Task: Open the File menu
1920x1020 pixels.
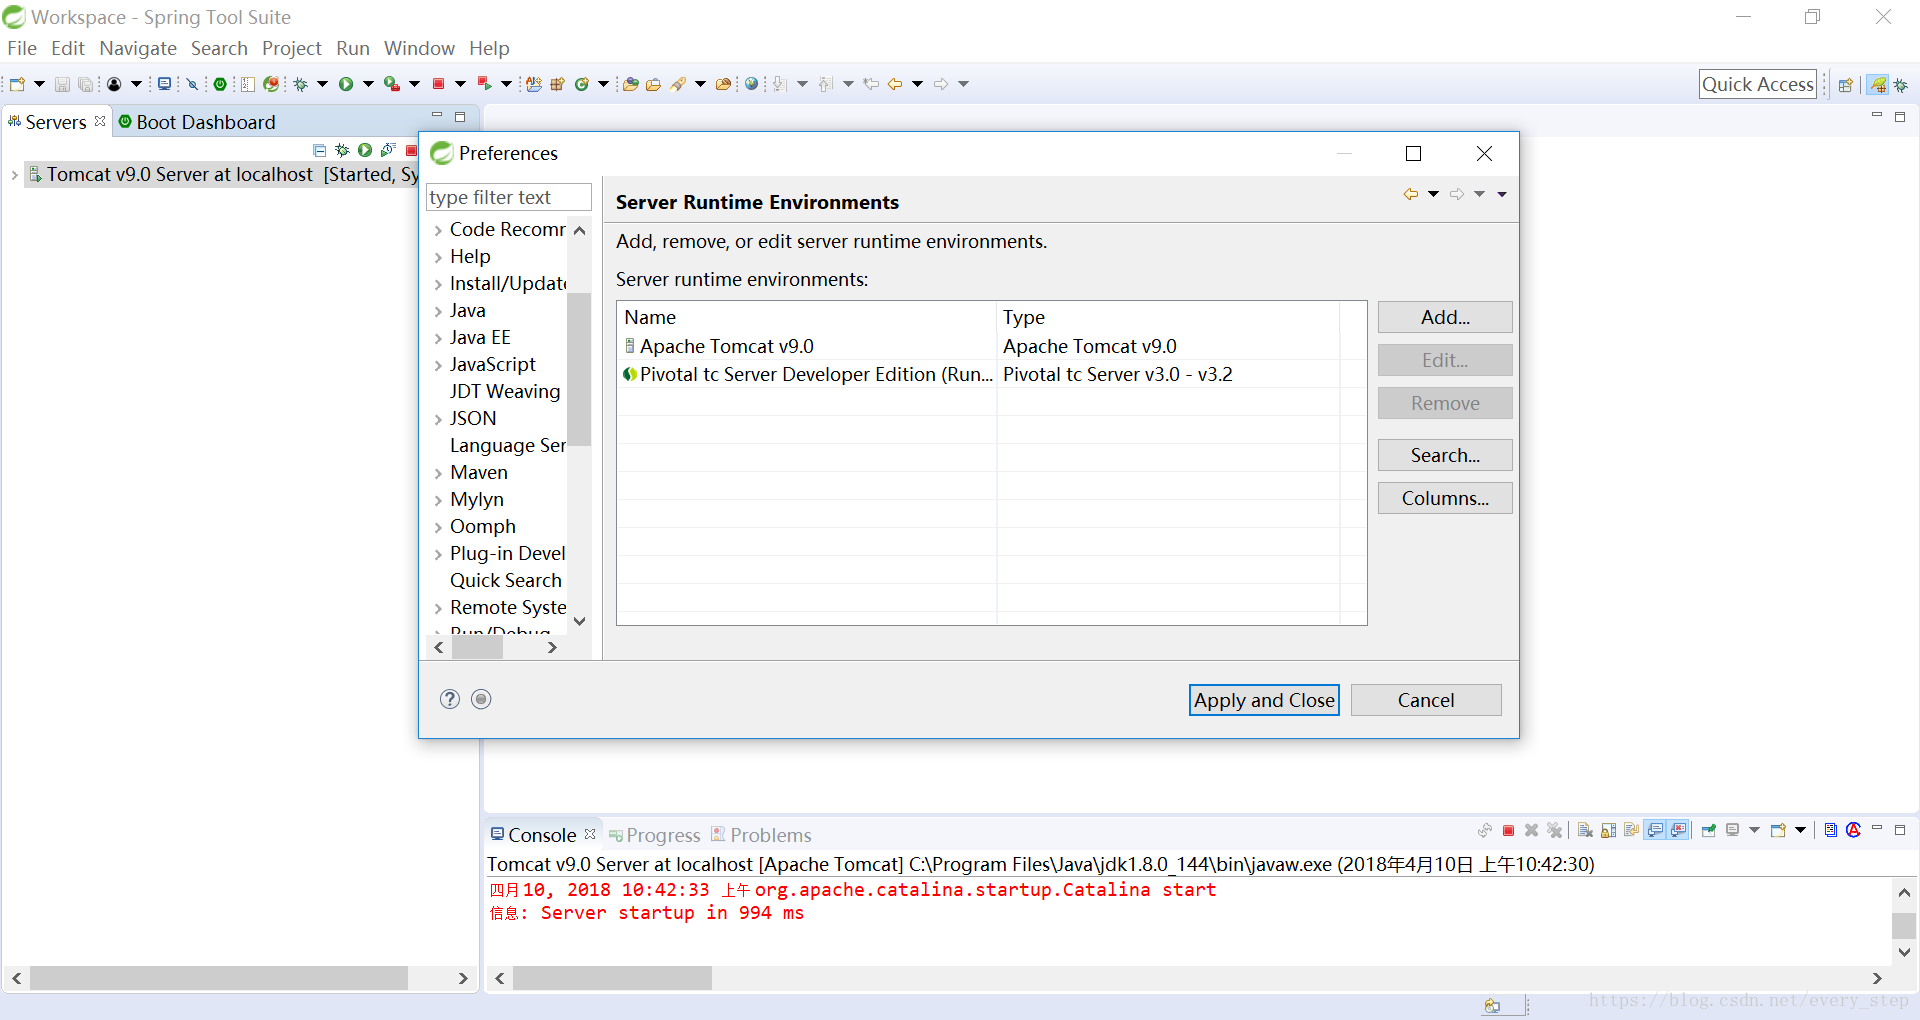Action: coord(22,48)
